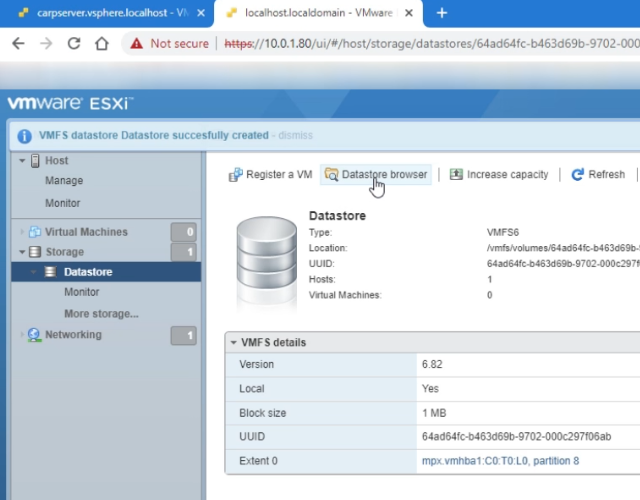Viewport: 640px width, 500px height.
Task: Click the Not secure warning triangle icon
Action: pos(137,43)
